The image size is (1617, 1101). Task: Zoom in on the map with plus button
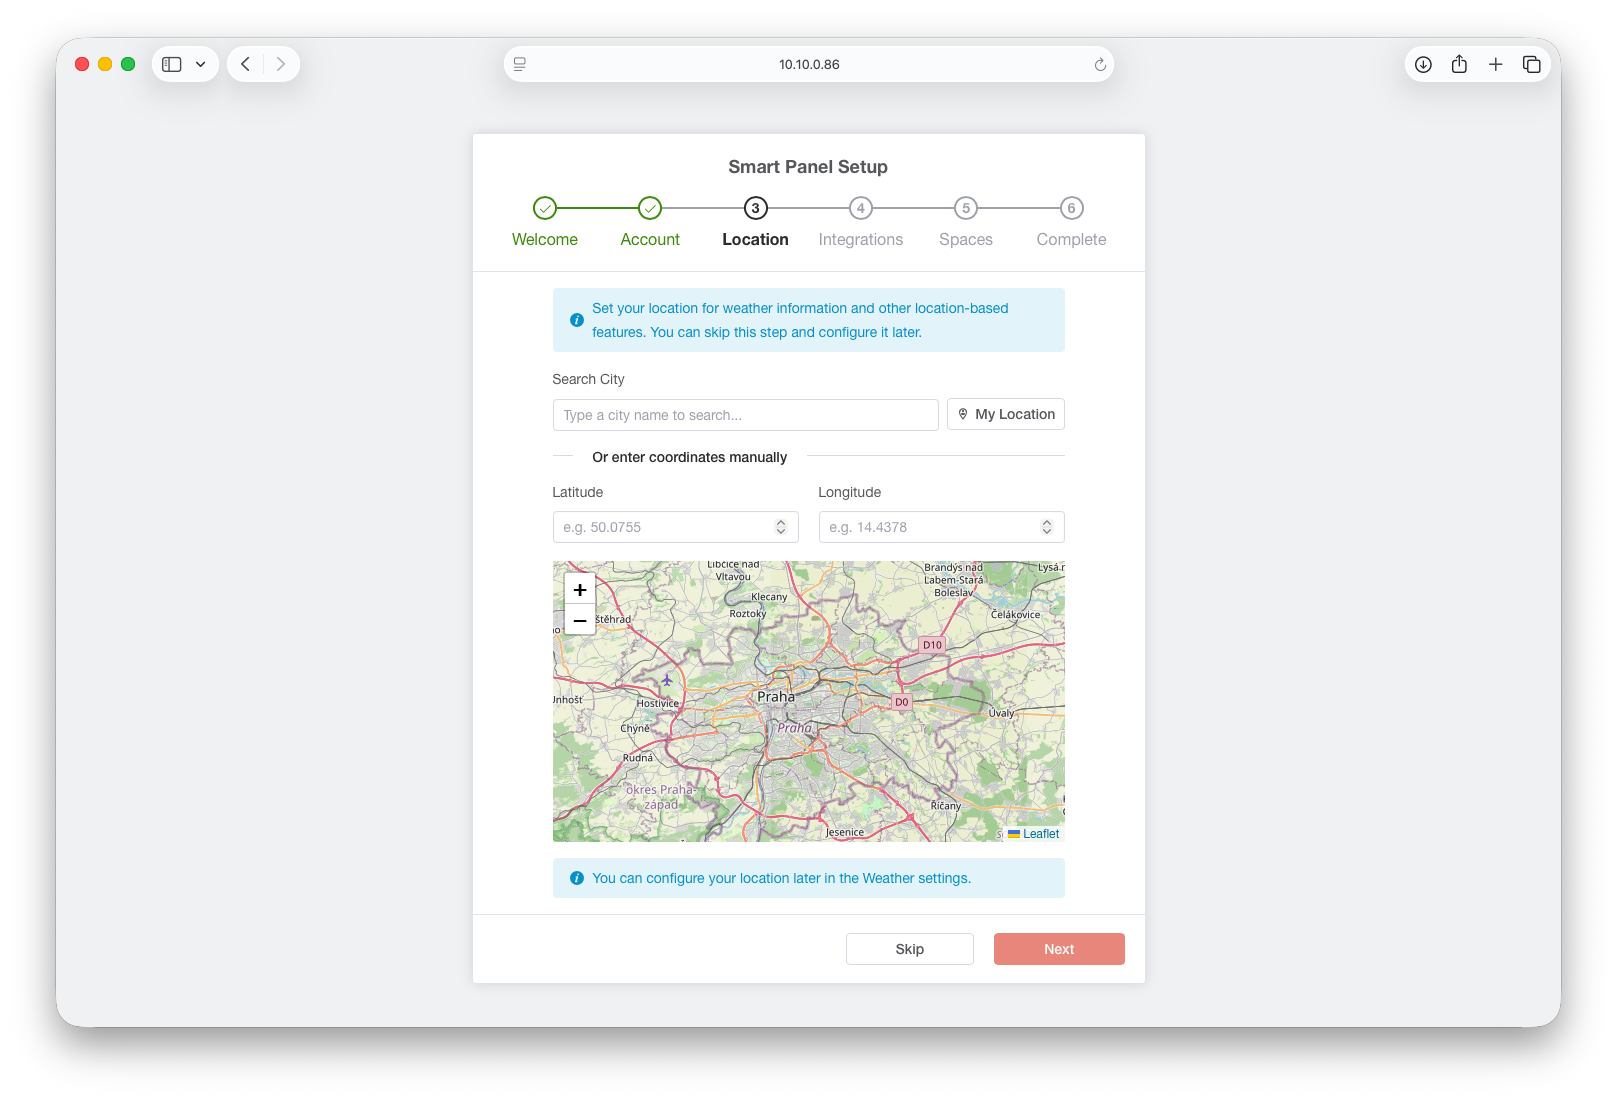580,590
